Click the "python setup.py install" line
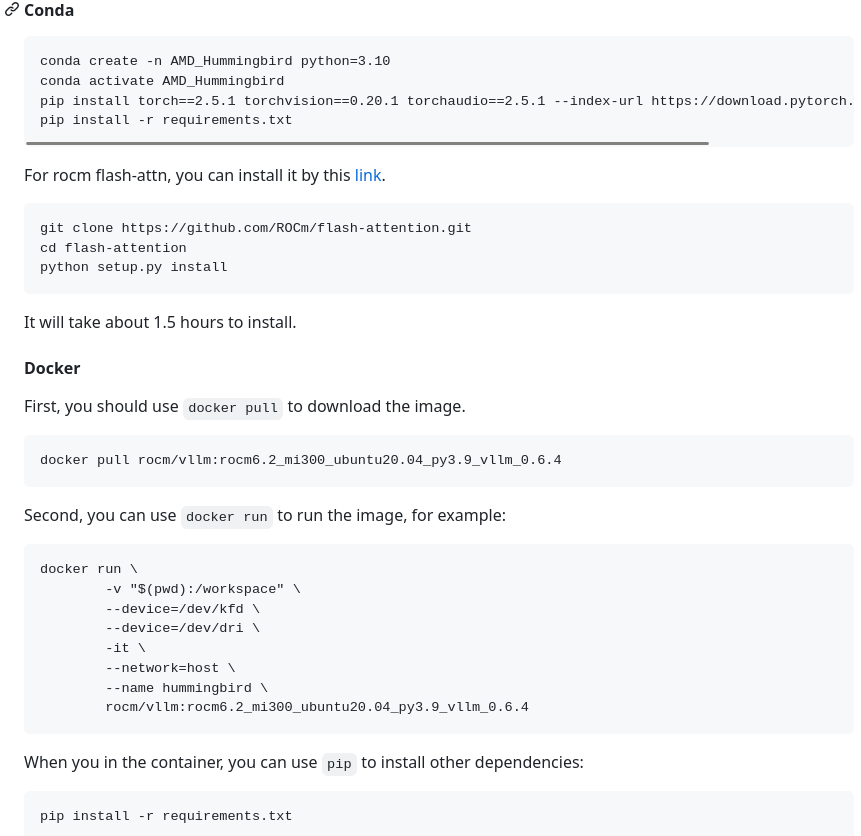The height and width of the screenshot is (836, 861). (134, 267)
